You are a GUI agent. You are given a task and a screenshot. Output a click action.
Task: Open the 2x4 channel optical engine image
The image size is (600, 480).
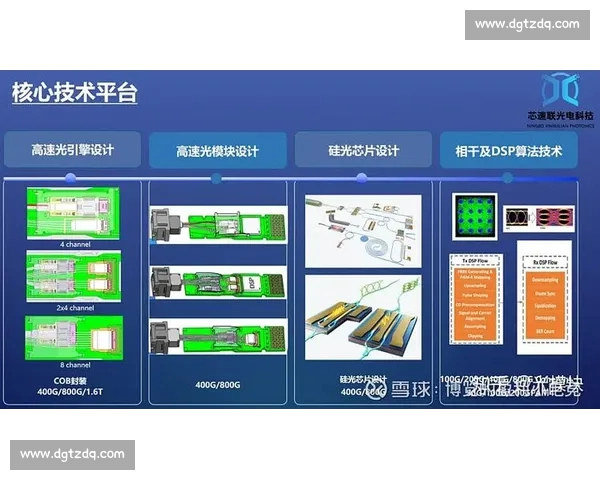(73, 276)
